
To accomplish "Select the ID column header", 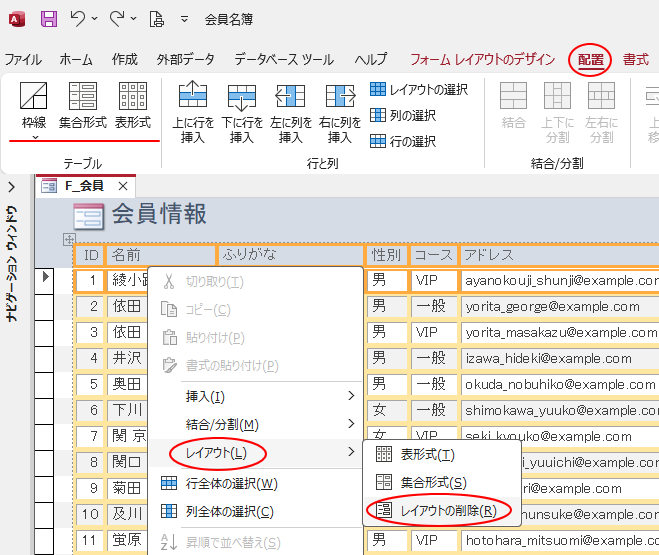I will [89, 255].
